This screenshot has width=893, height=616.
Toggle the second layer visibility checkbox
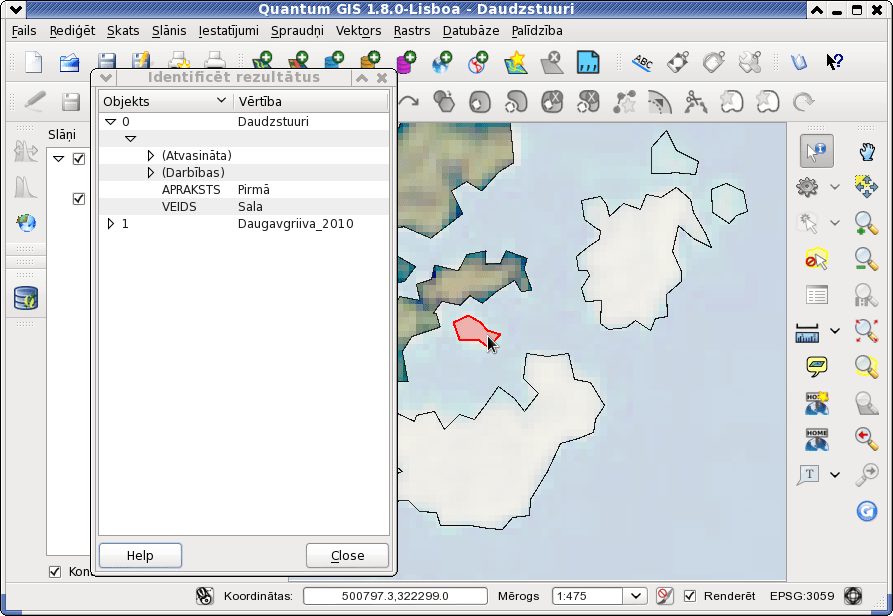click(79, 199)
